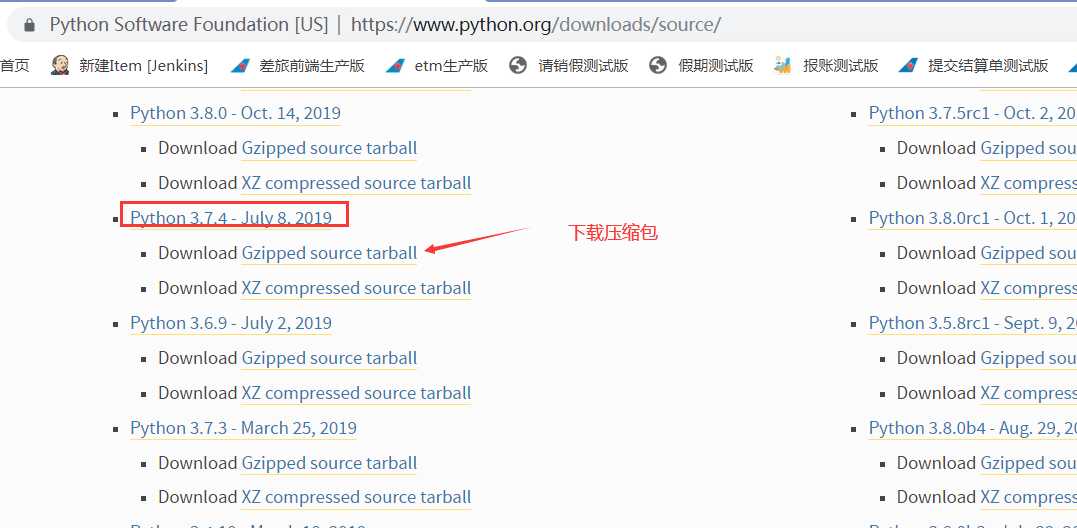Open the 假期测试版 bookmark
This screenshot has height=528, width=1077.
tap(716, 66)
